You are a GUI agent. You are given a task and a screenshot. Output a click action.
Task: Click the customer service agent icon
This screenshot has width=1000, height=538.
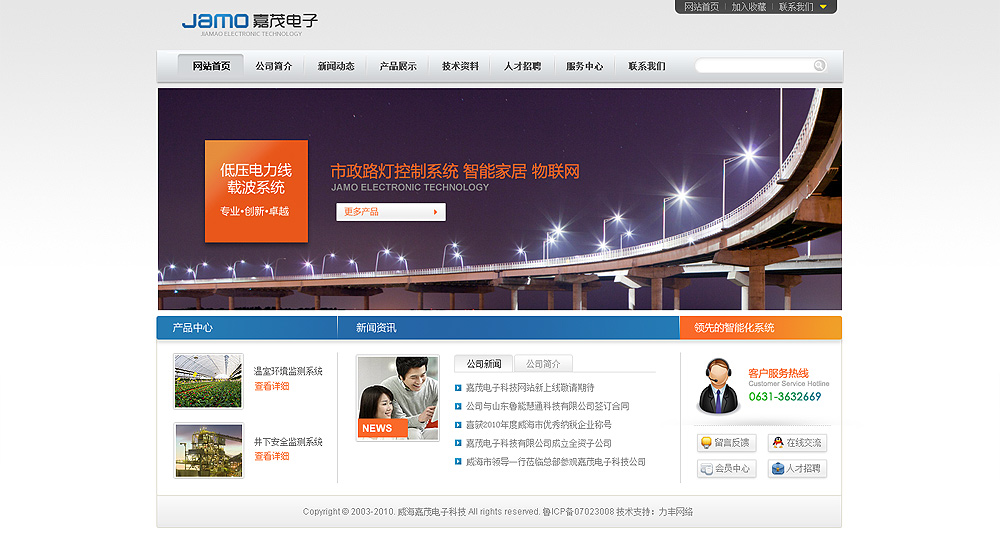click(x=718, y=386)
